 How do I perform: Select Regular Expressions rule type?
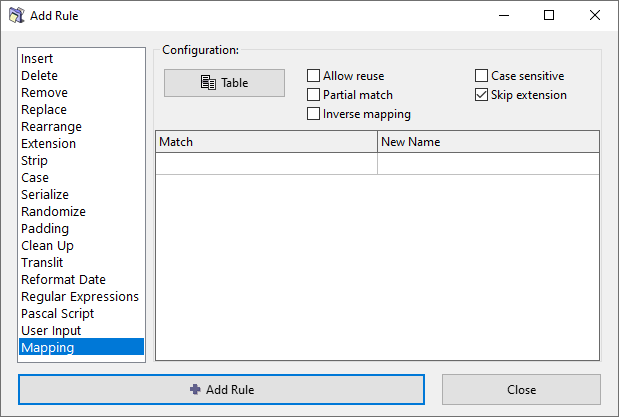click(x=80, y=297)
